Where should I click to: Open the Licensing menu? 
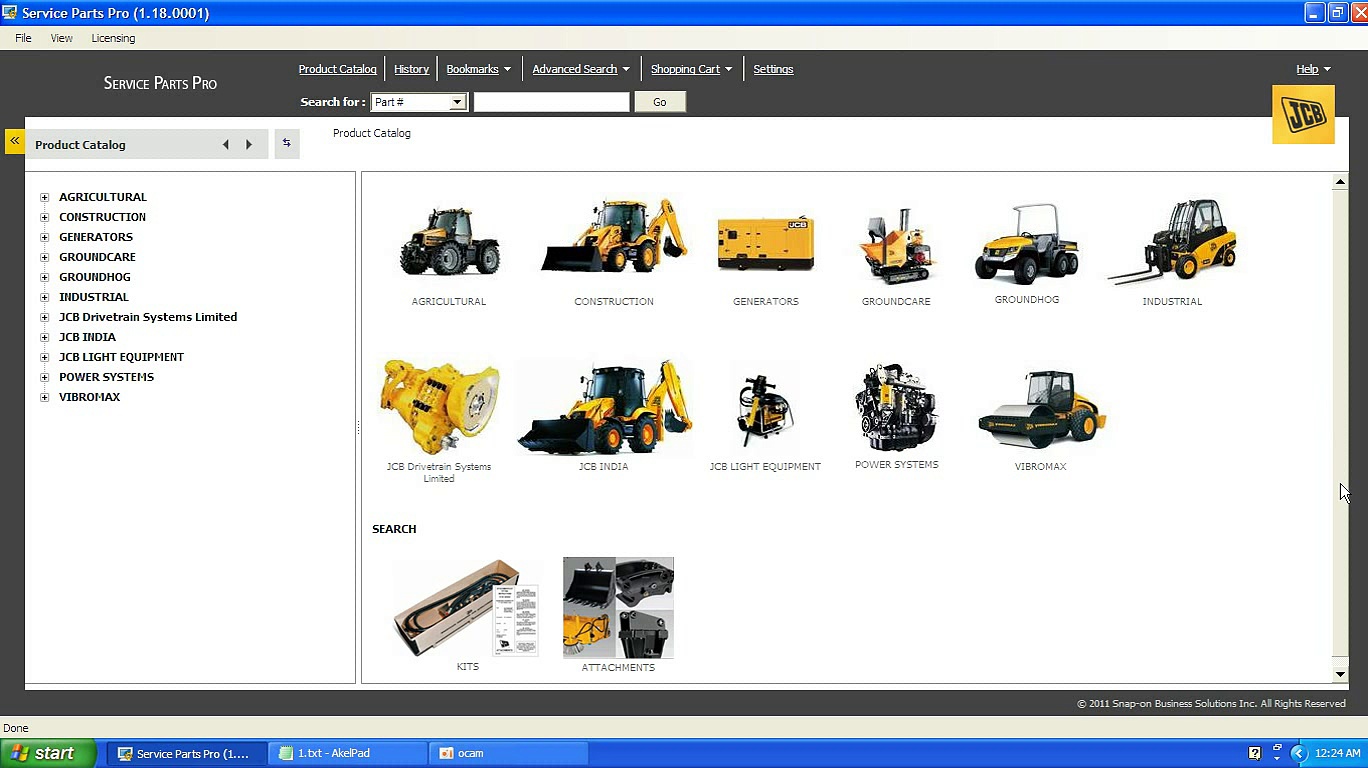coord(113,38)
